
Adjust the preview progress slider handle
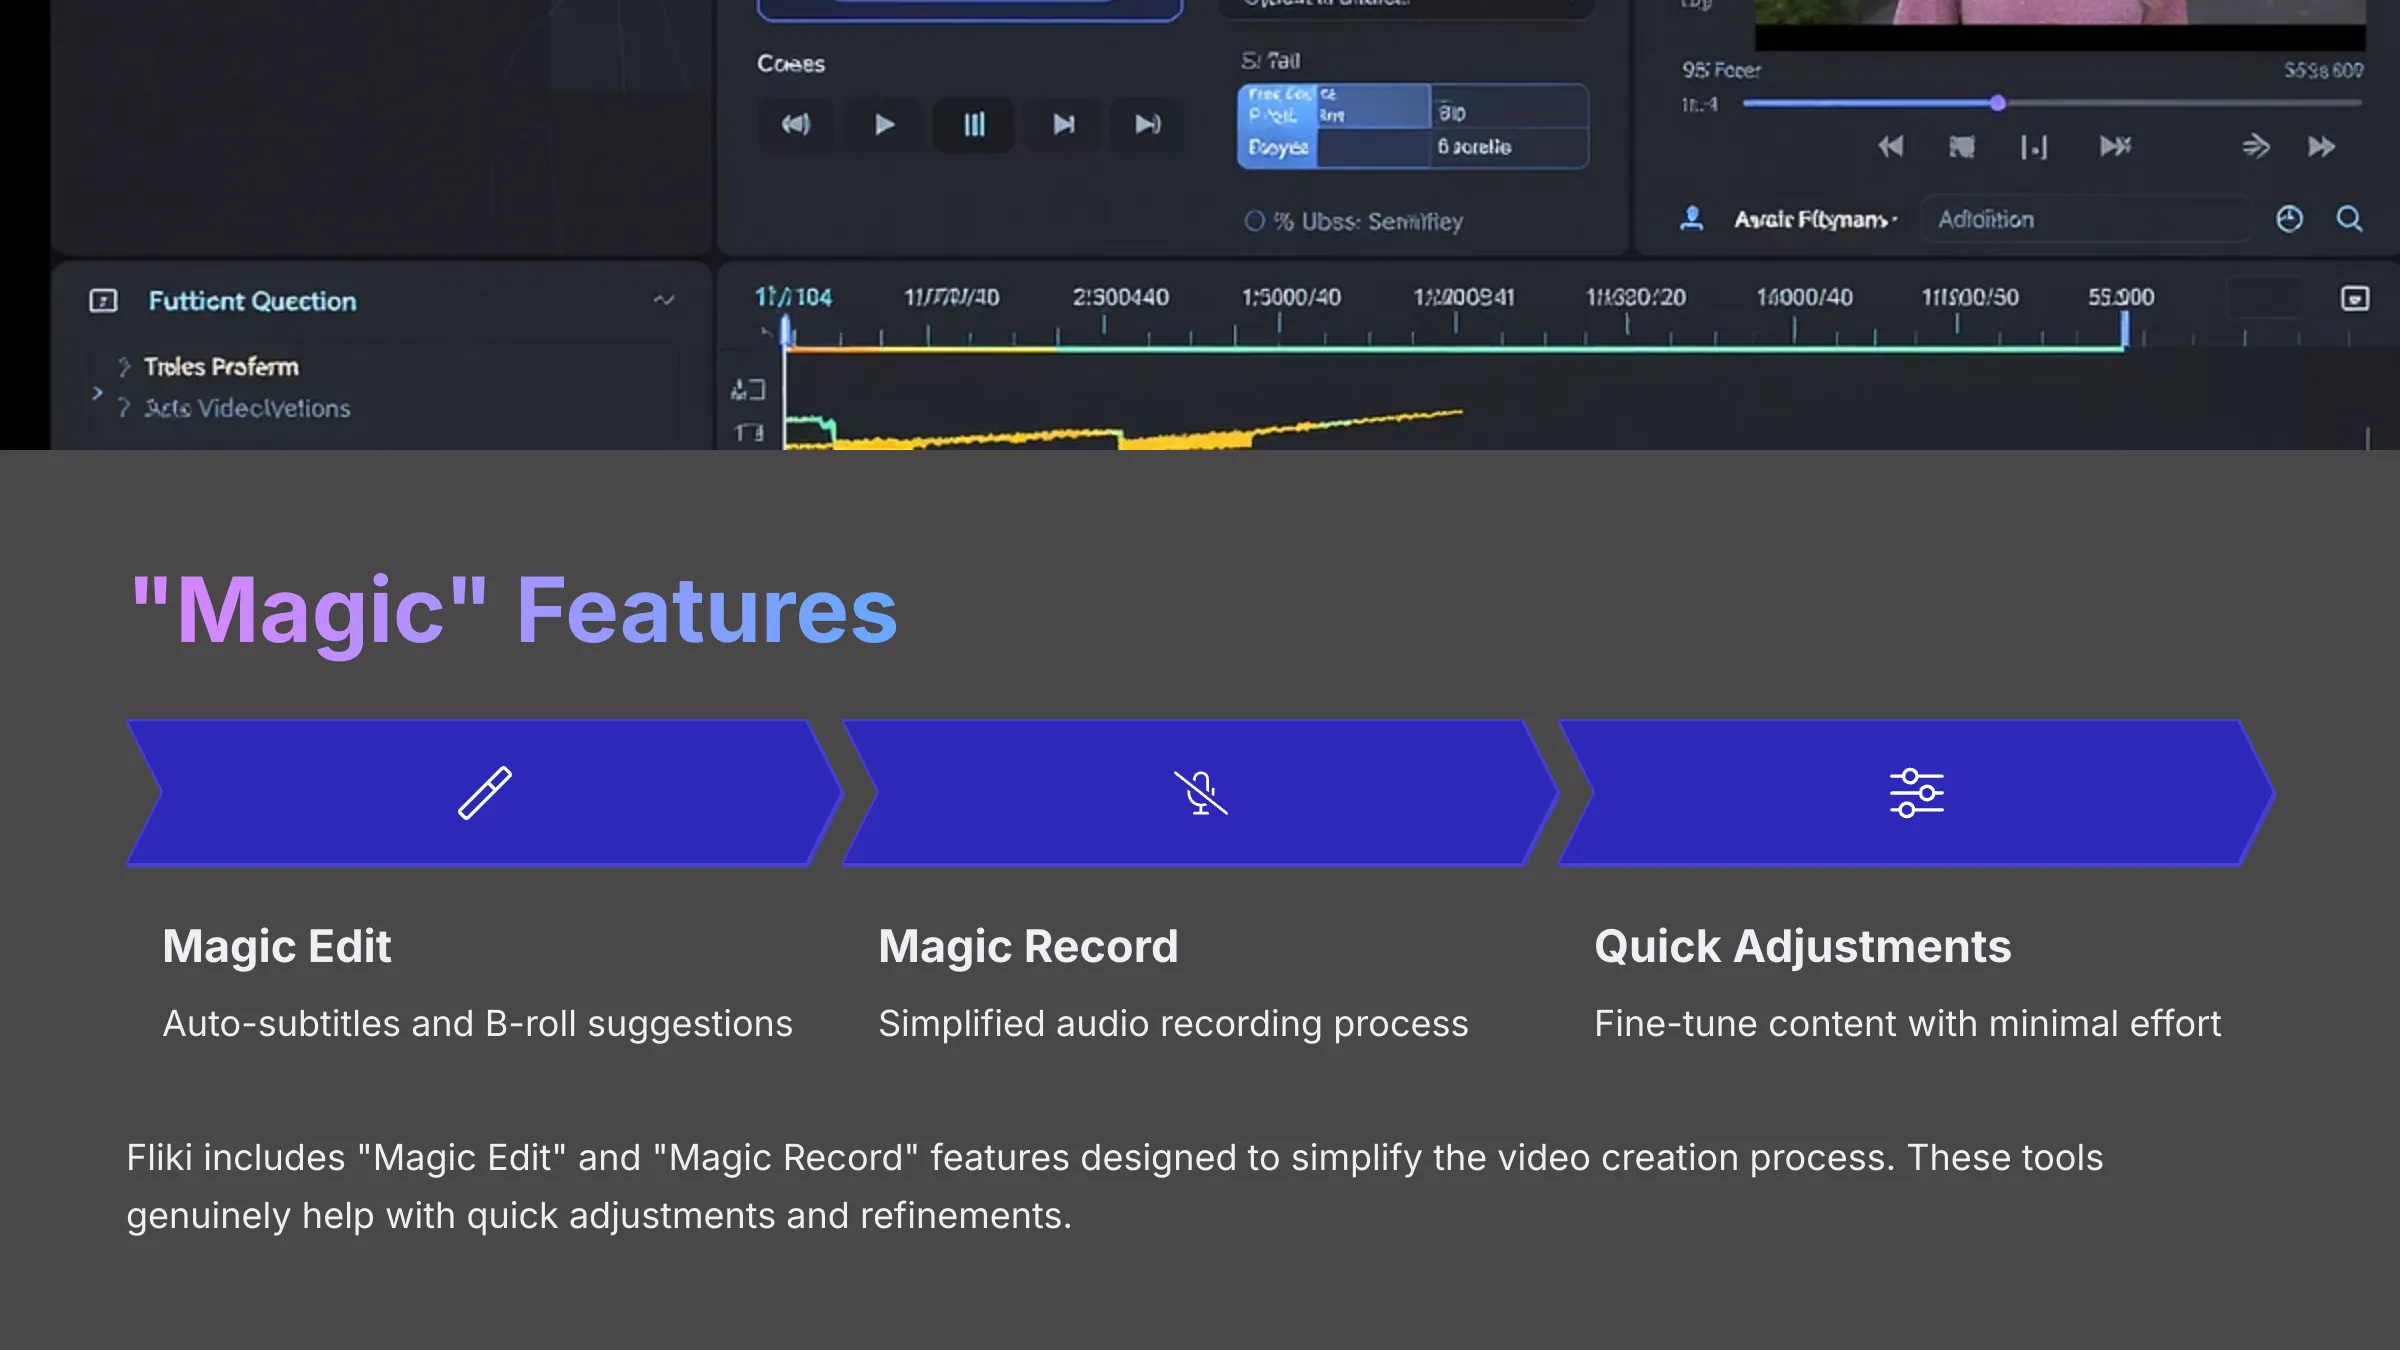tap(1997, 103)
